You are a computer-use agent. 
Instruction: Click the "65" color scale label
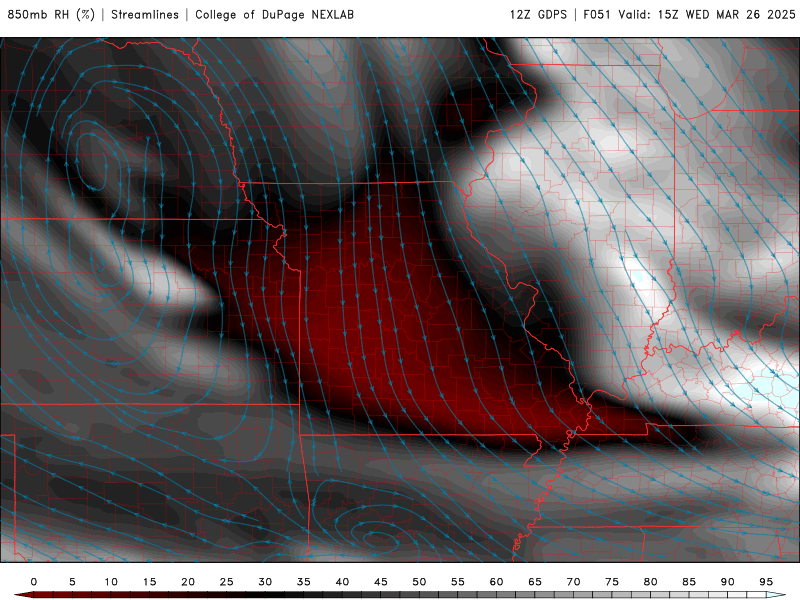535,582
